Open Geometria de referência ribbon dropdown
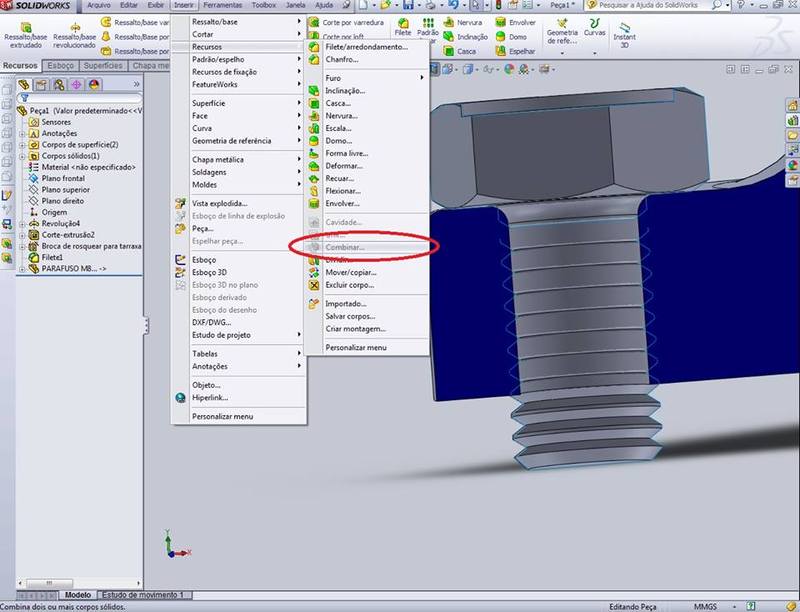This screenshot has height=612, width=800. click(562, 53)
